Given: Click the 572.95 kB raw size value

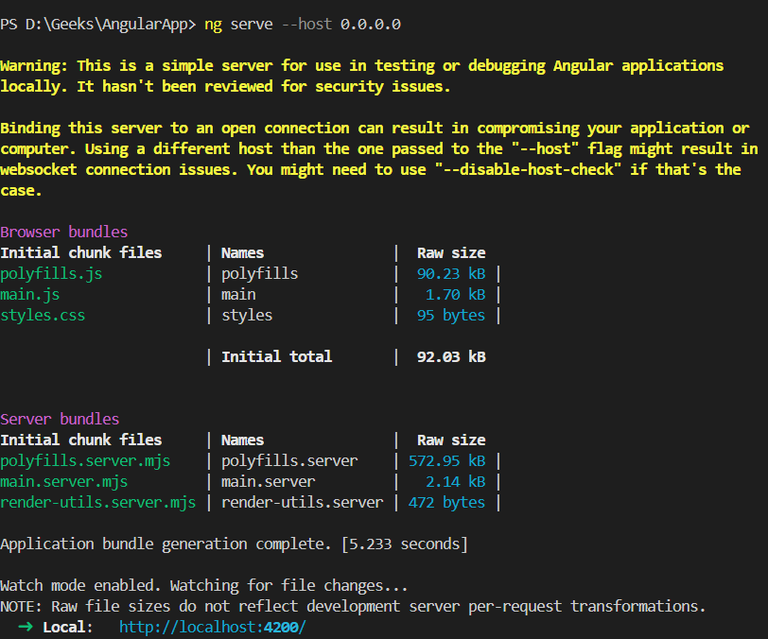Looking at the screenshot, I should click(447, 461).
